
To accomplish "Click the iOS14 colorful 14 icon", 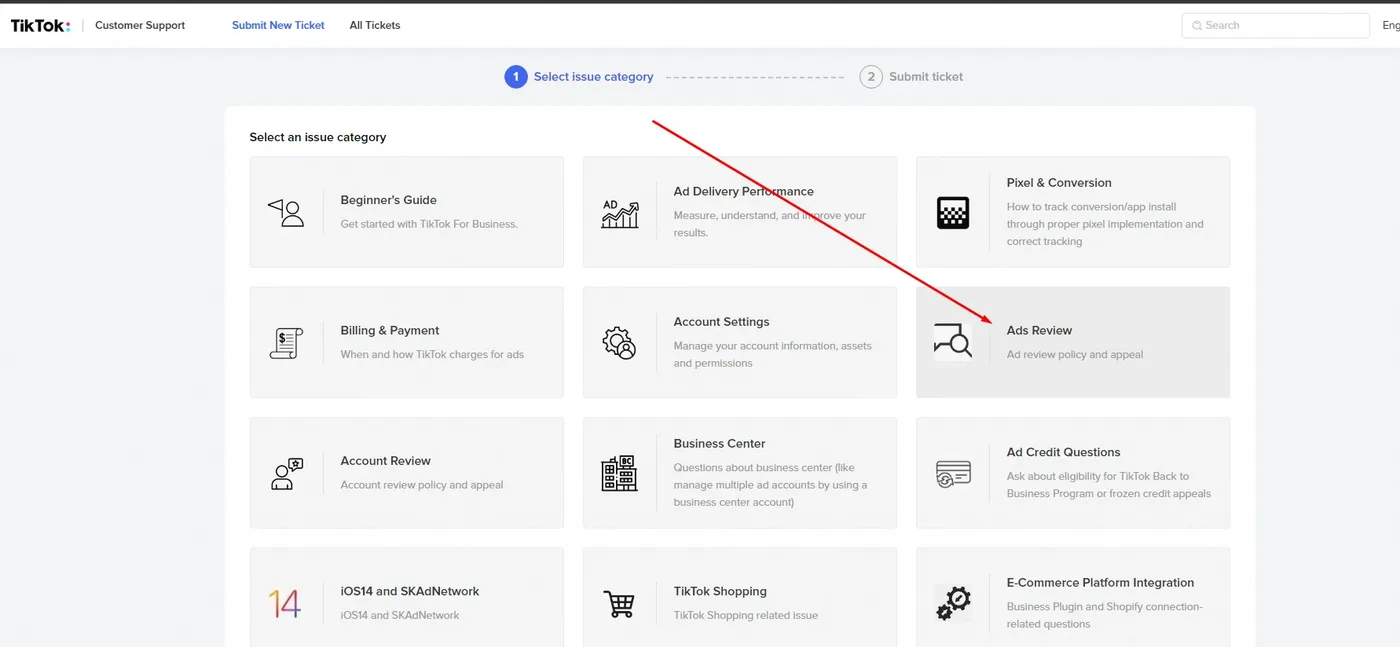I will 285,603.
